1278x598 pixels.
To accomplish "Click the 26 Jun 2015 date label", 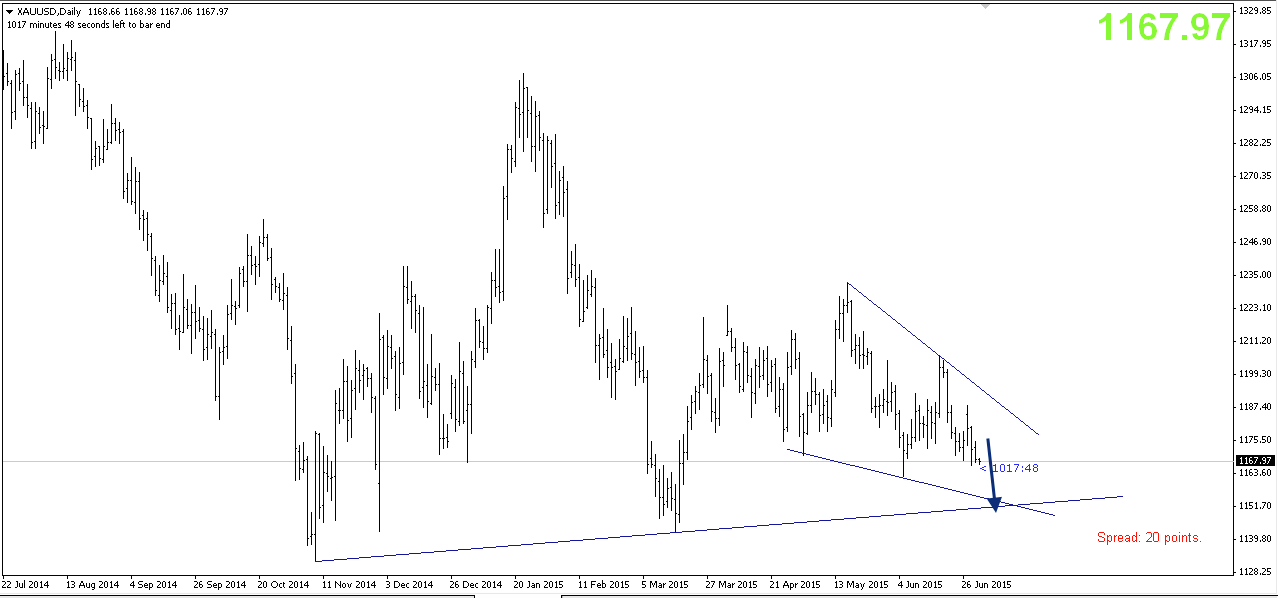I will pyautogui.click(x=987, y=583).
